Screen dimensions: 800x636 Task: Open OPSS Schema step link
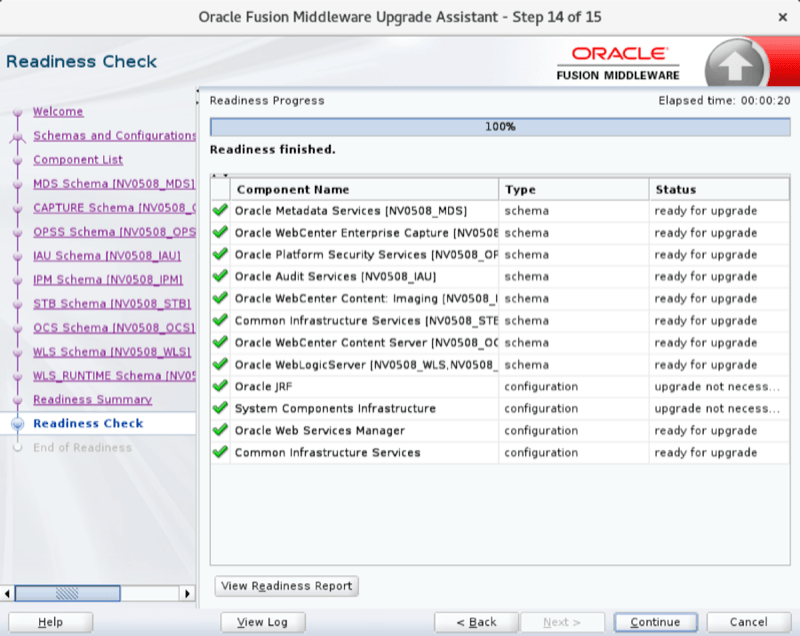click(x=114, y=231)
